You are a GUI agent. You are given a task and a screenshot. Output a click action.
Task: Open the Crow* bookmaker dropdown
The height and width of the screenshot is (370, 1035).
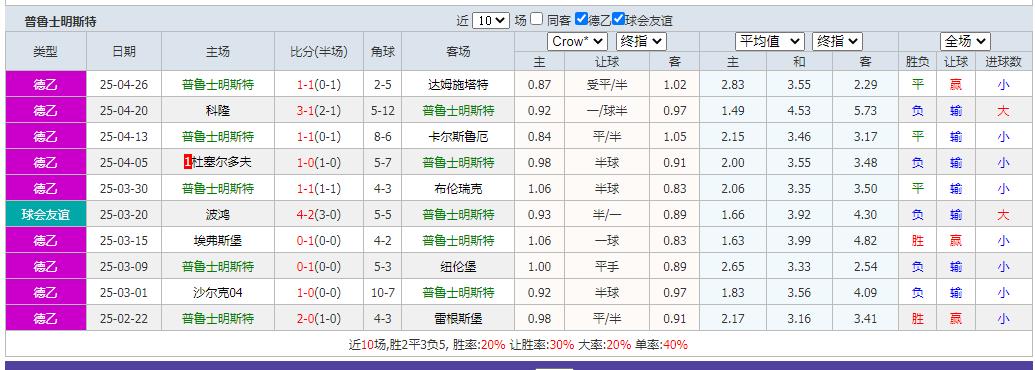pyautogui.click(x=577, y=42)
